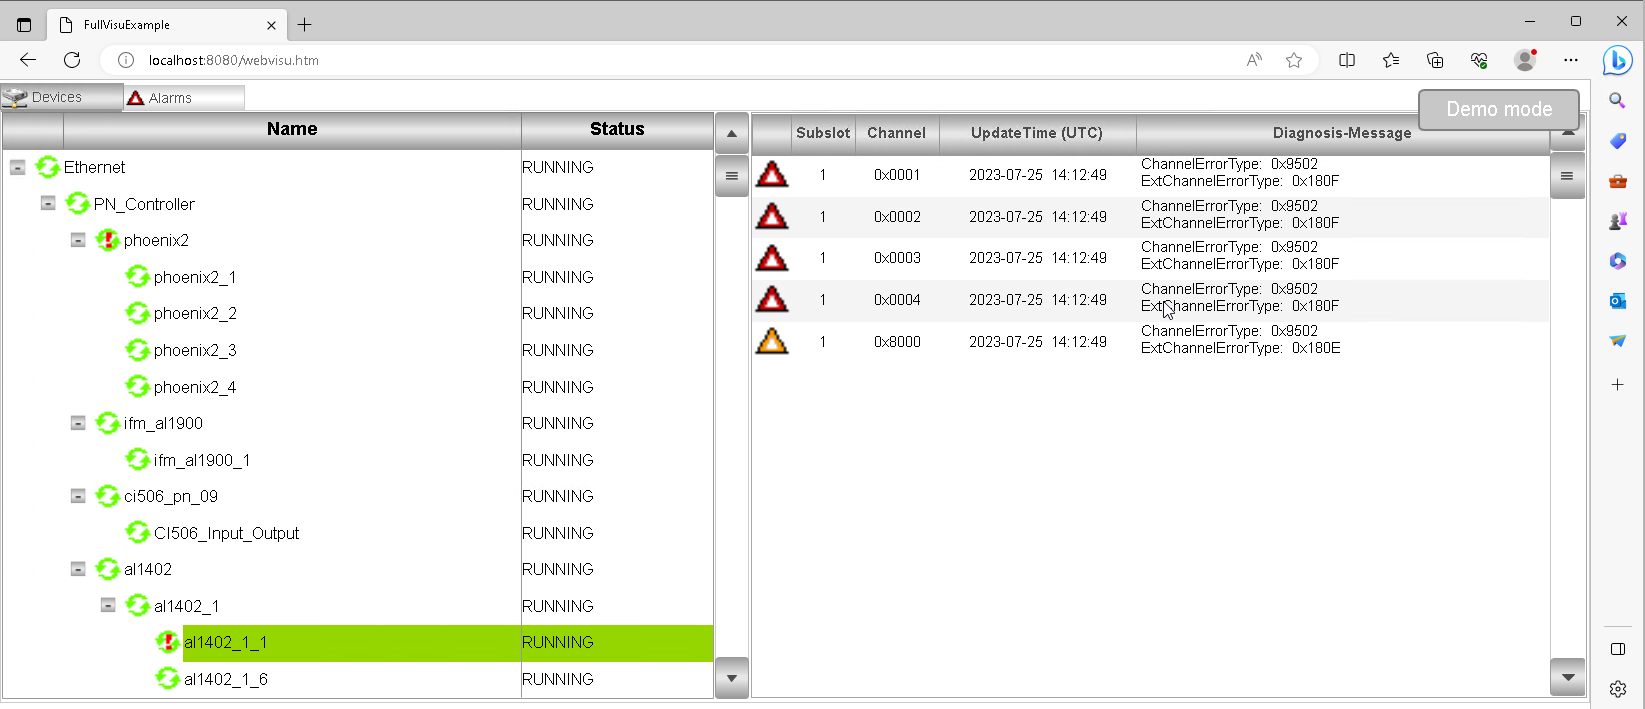
Task: Select the CI506_Input_Output tree item
Action: (226, 533)
